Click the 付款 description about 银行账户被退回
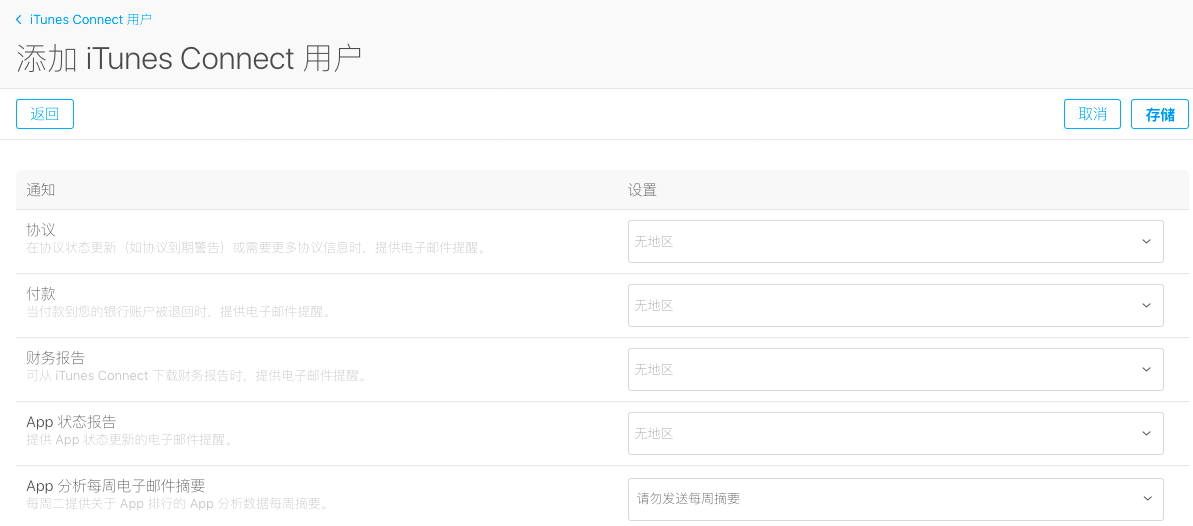1193x526 pixels. pyautogui.click(x=179, y=312)
